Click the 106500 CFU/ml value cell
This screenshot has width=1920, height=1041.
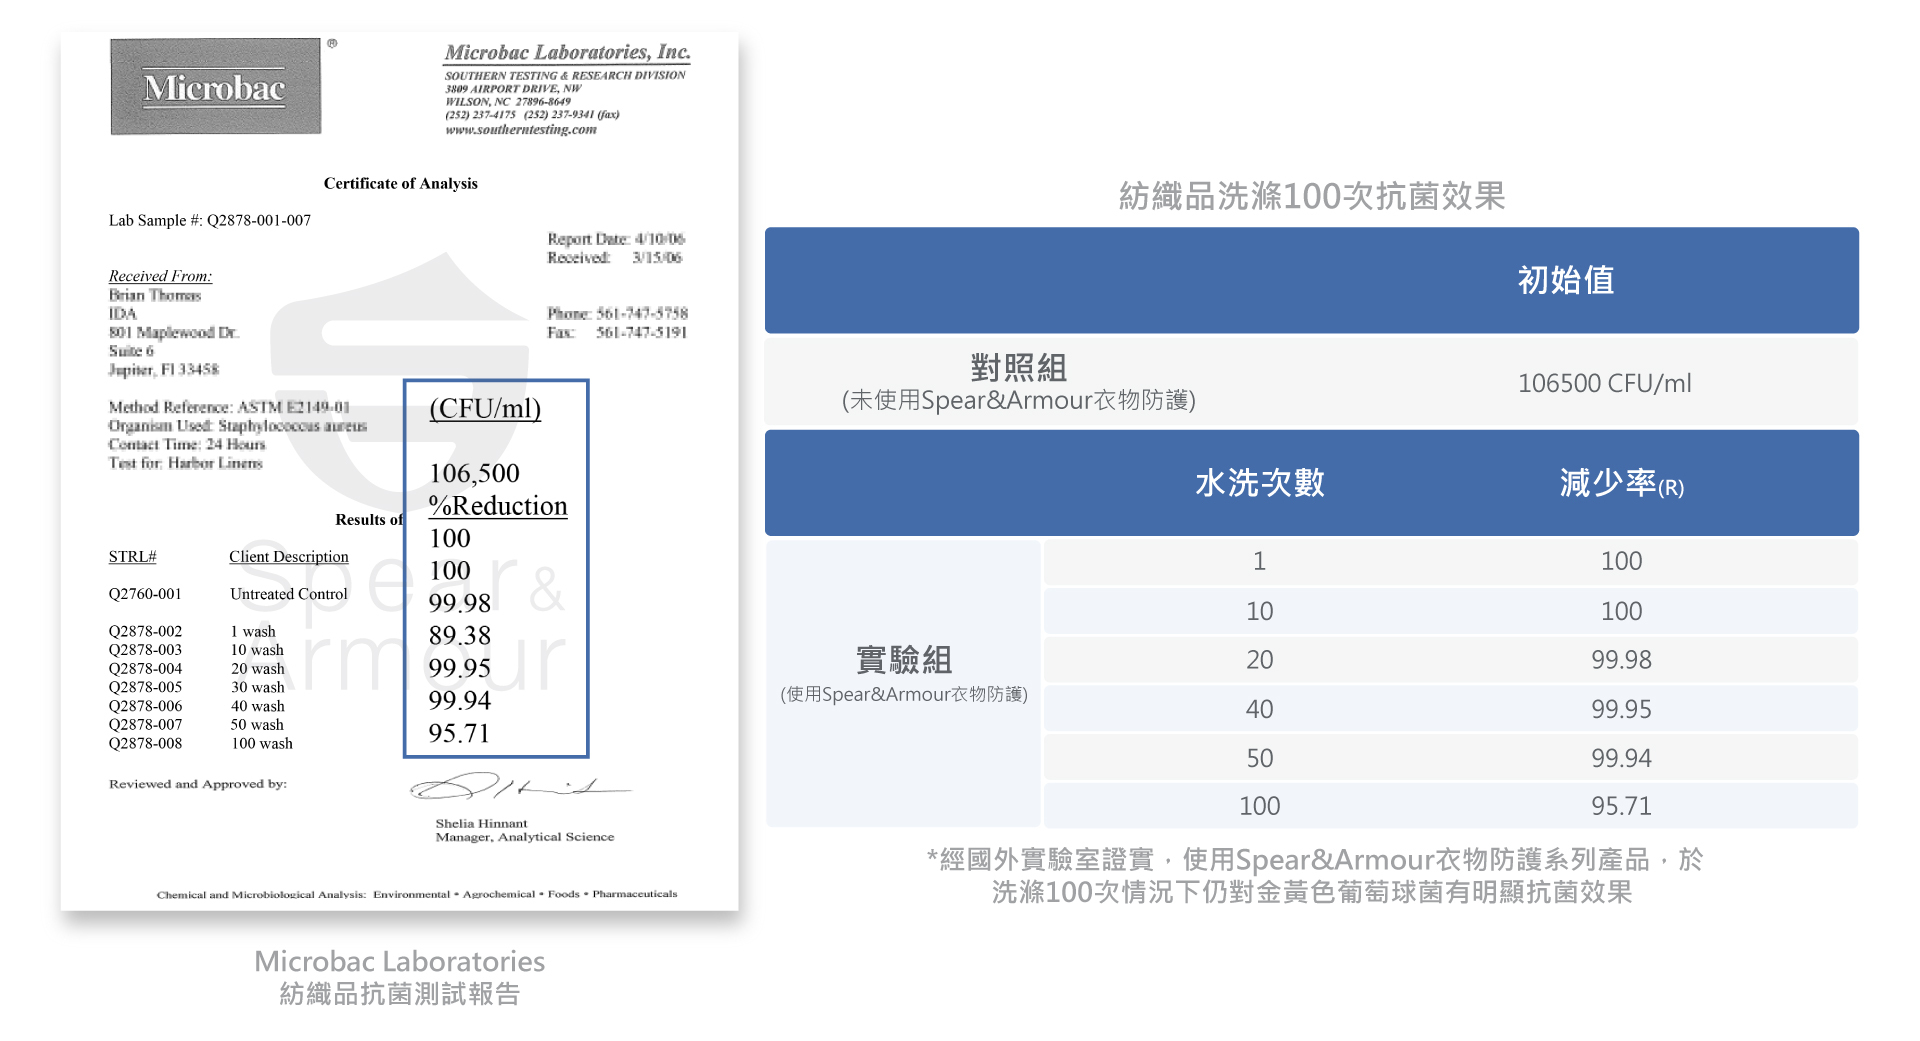click(x=1604, y=383)
